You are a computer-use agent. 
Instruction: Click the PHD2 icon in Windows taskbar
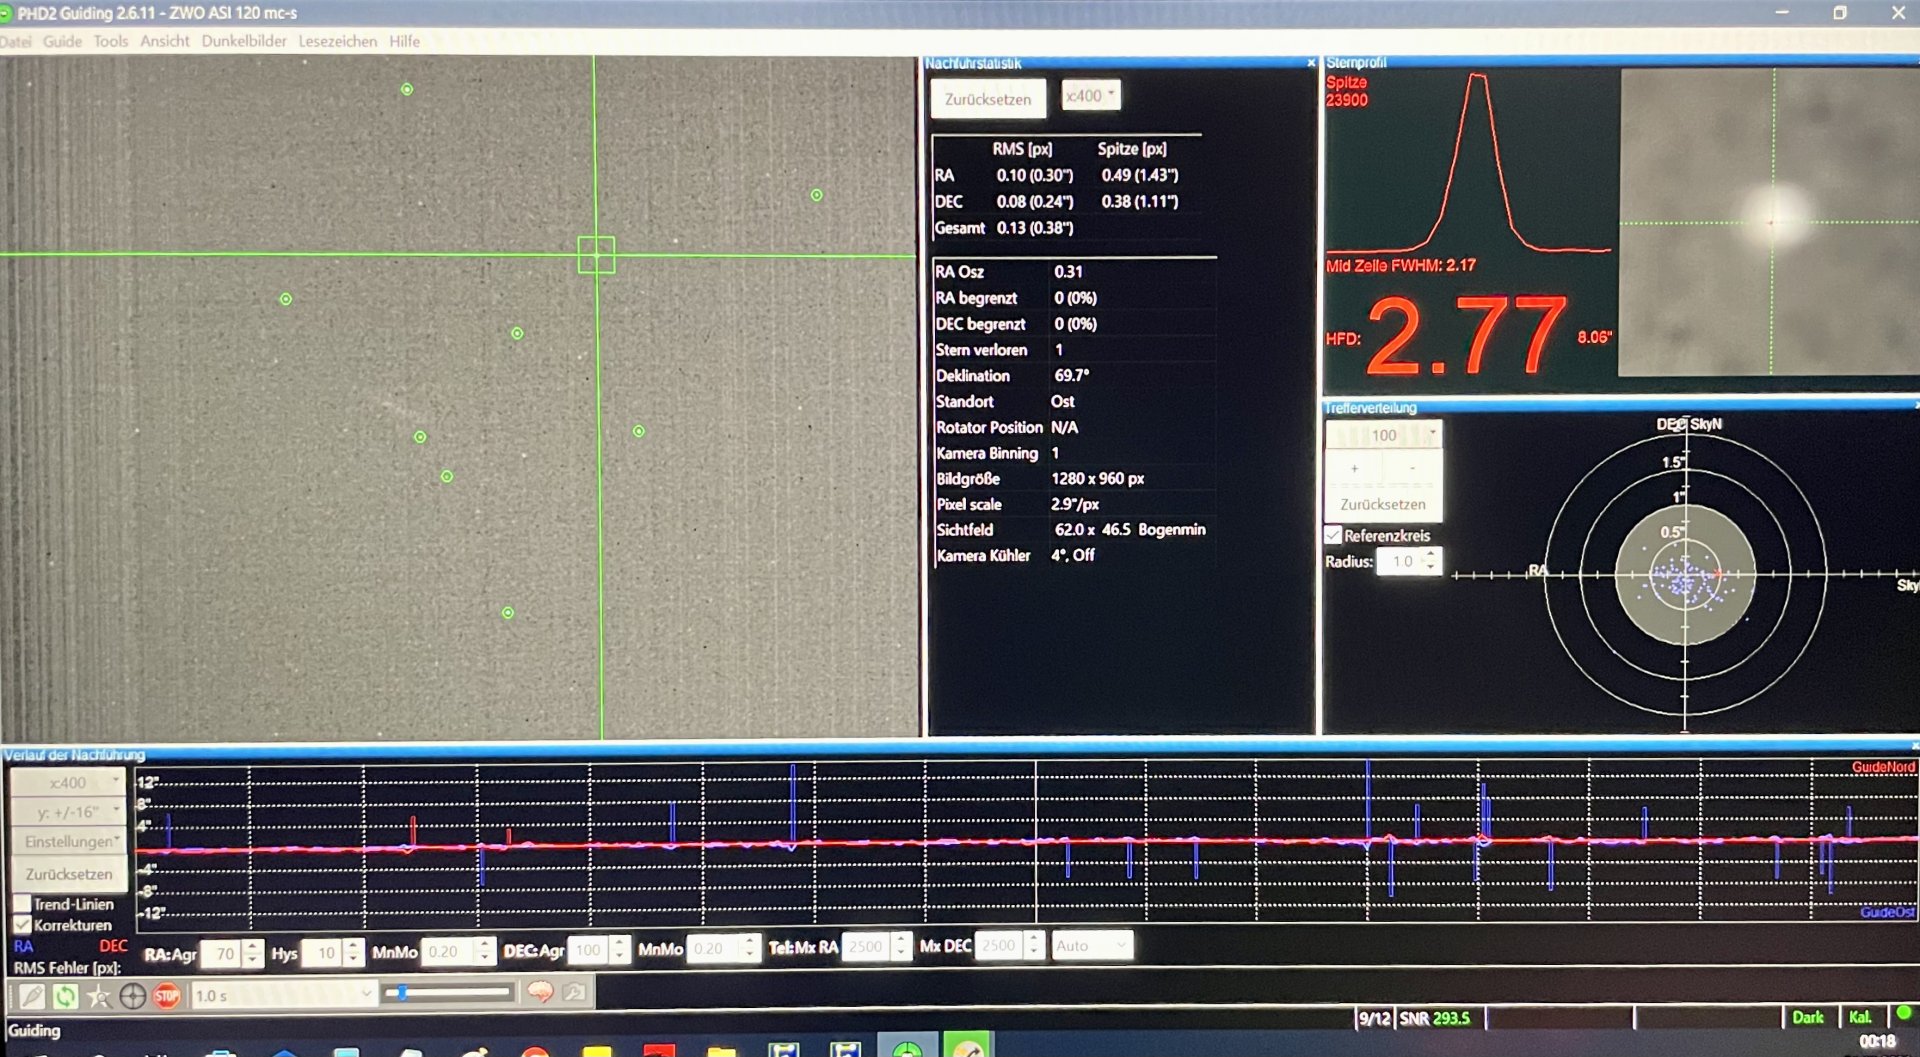[907, 1048]
